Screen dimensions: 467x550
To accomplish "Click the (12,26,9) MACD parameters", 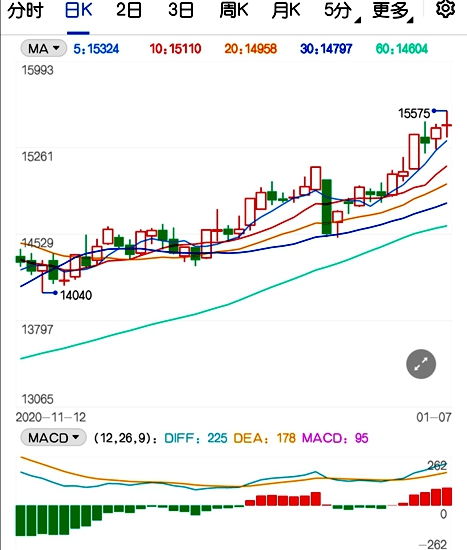I will (125, 438).
